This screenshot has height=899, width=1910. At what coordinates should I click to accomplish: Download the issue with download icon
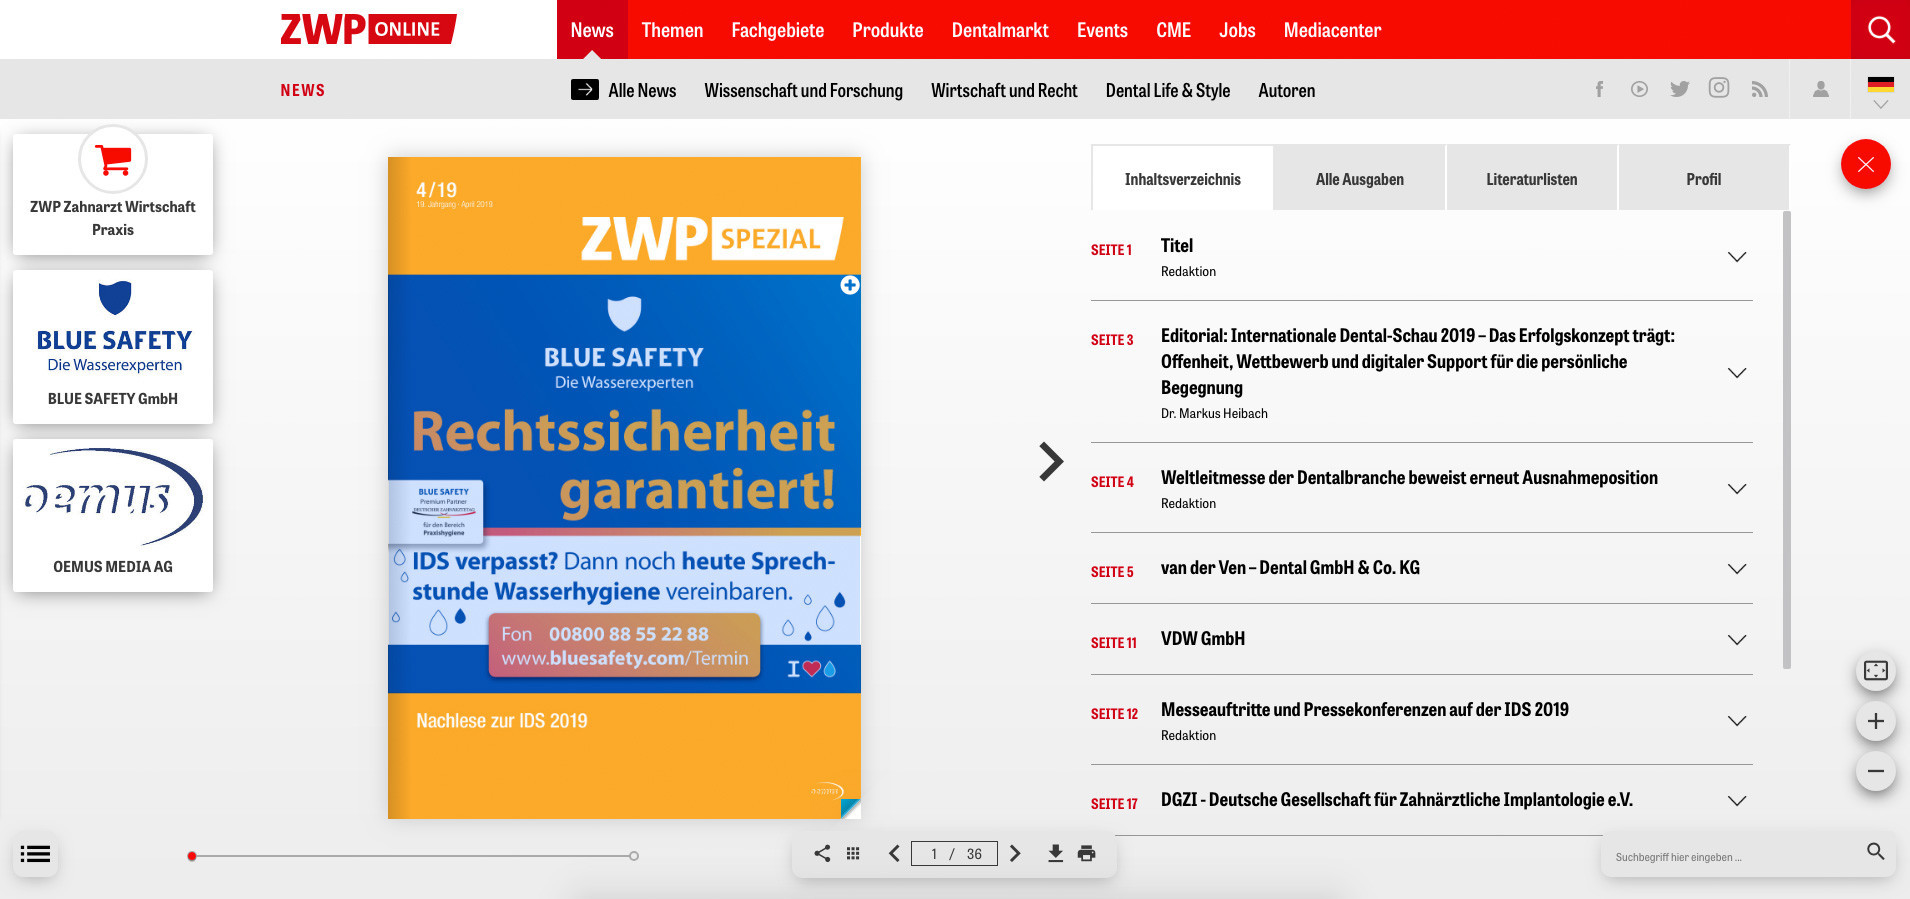pyautogui.click(x=1055, y=853)
